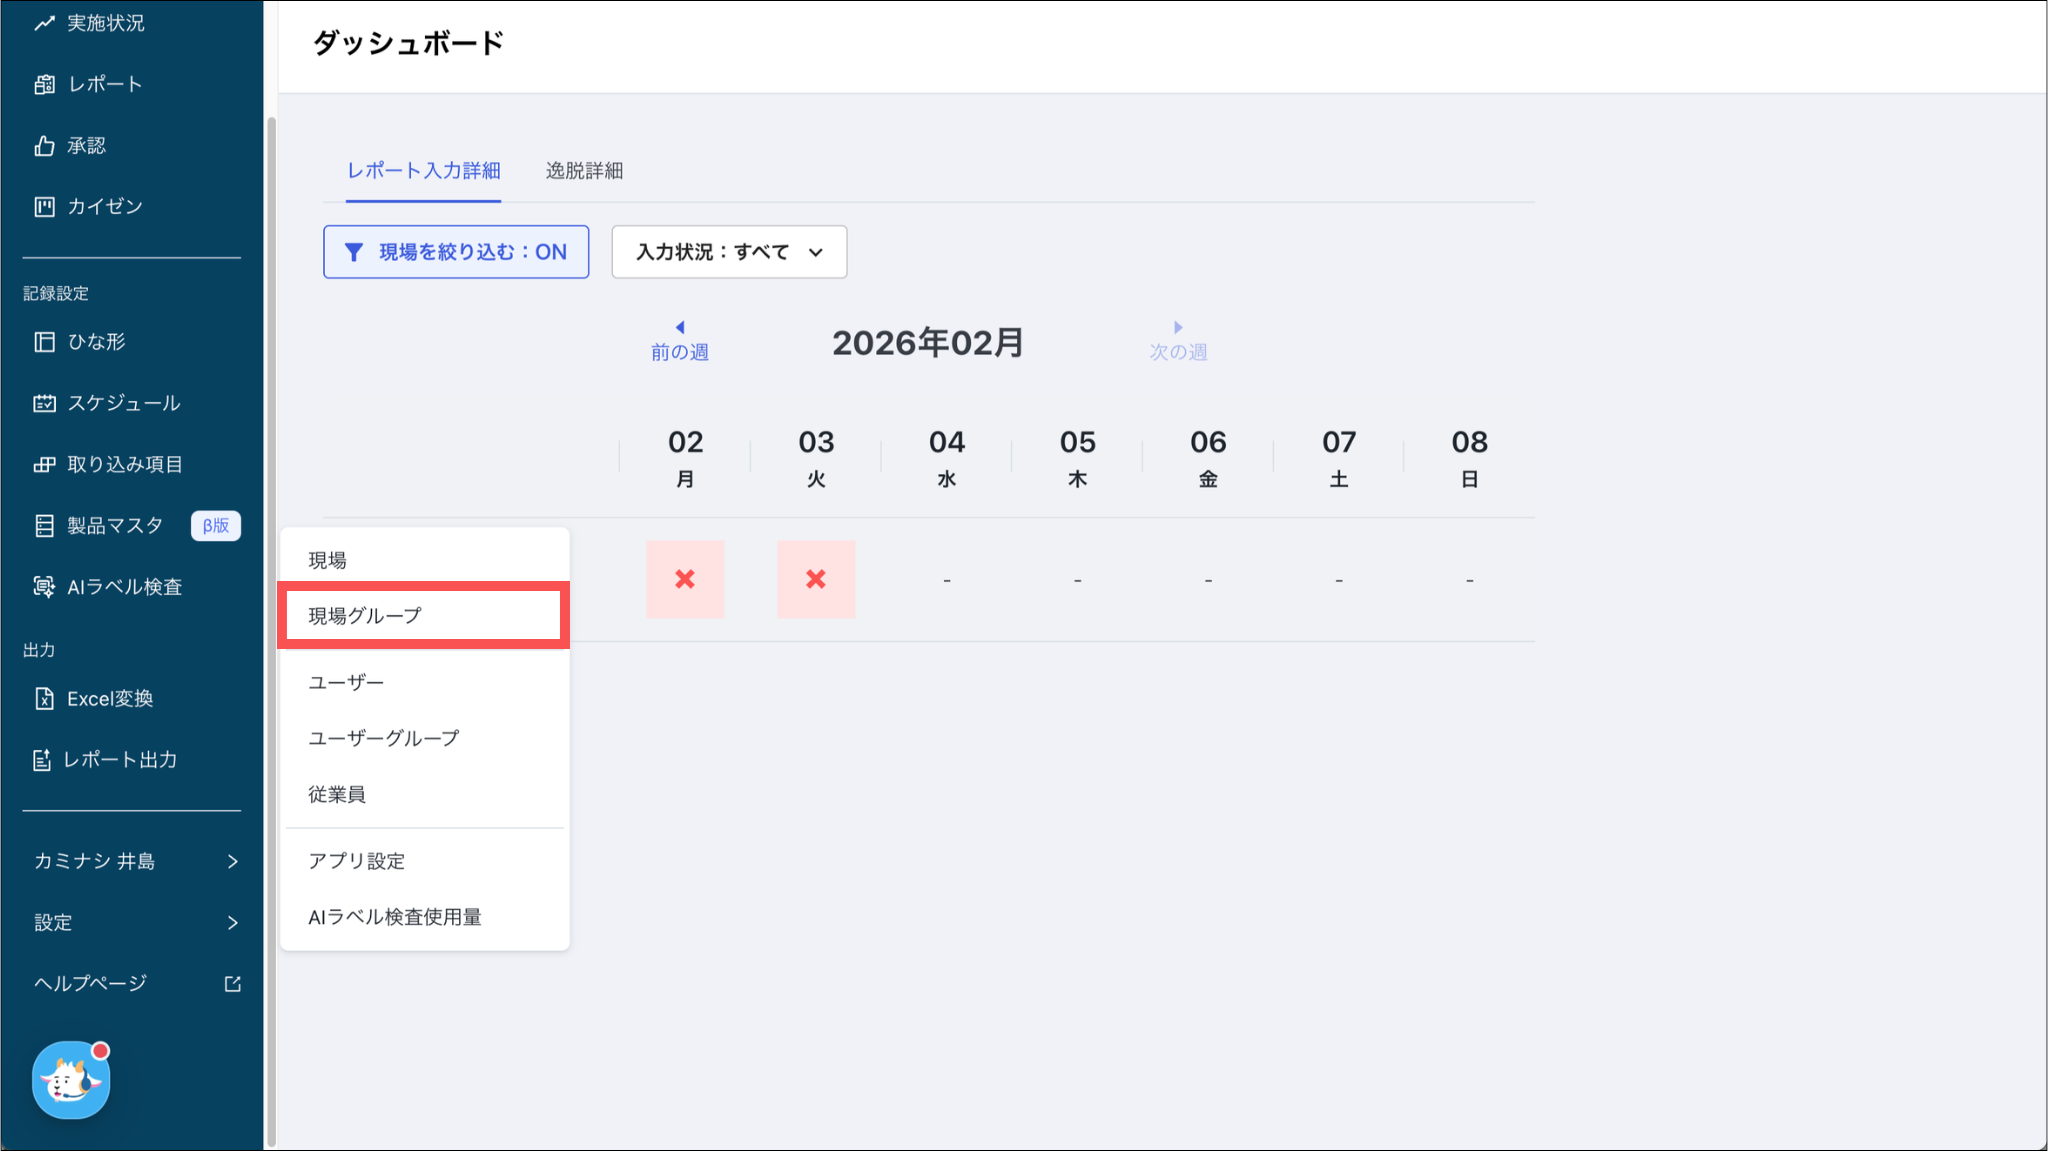Click the 実施状況 chart icon in sidebar
The width and height of the screenshot is (2048, 1151).
click(x=44, y=23)
